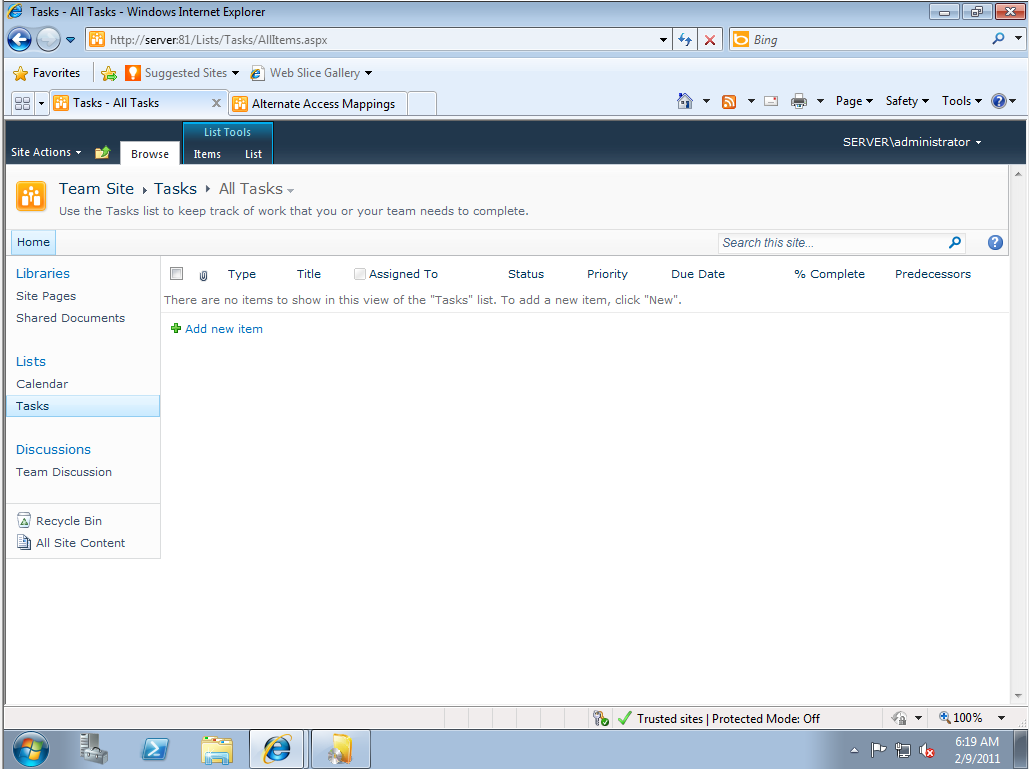This screenshot has width=1030, height=769.
Task: Toggle the Assigned To column checkbox
Action: point(360,274)
